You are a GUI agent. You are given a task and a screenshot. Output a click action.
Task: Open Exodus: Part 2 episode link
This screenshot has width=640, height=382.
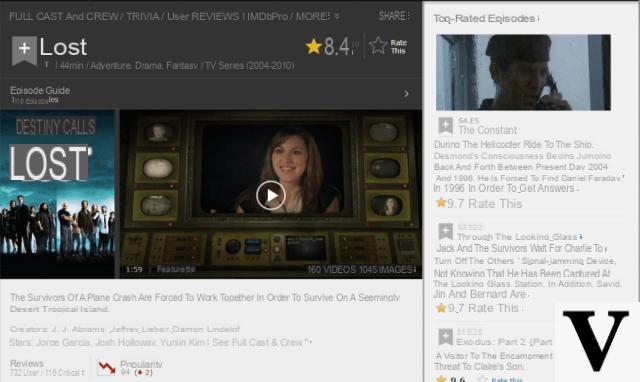pyautogui.click(x=504, y=342)
